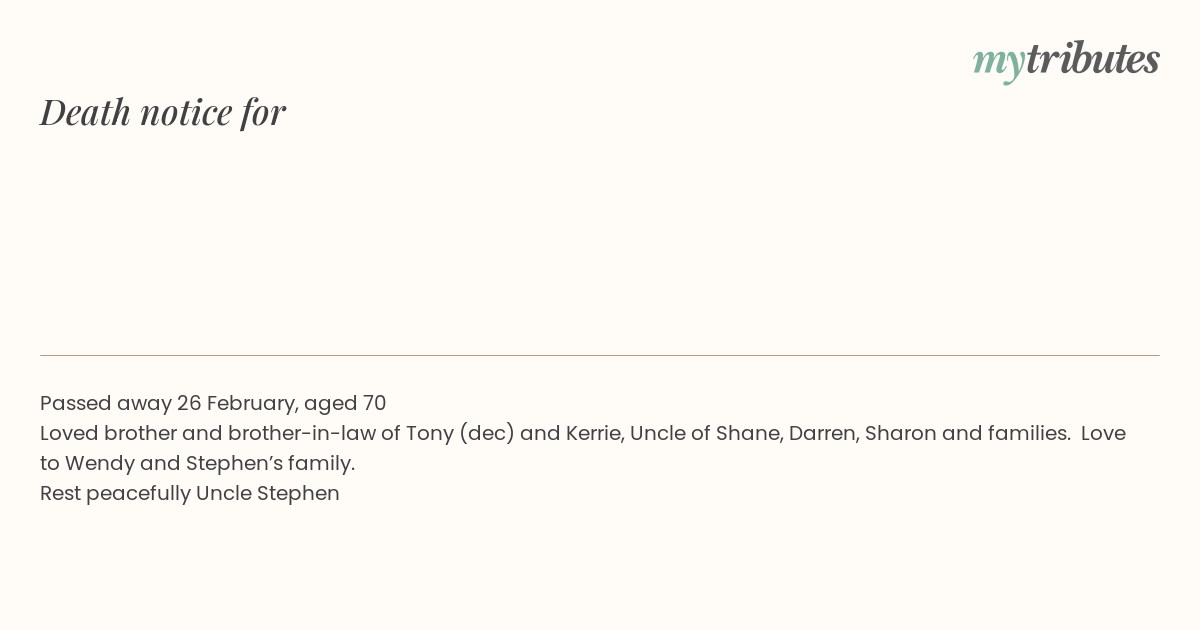Click the date "26 February"
Image resolution: width=1200 pixels, height=630 pixels.
pyautogui.click(x=237, y=404)
